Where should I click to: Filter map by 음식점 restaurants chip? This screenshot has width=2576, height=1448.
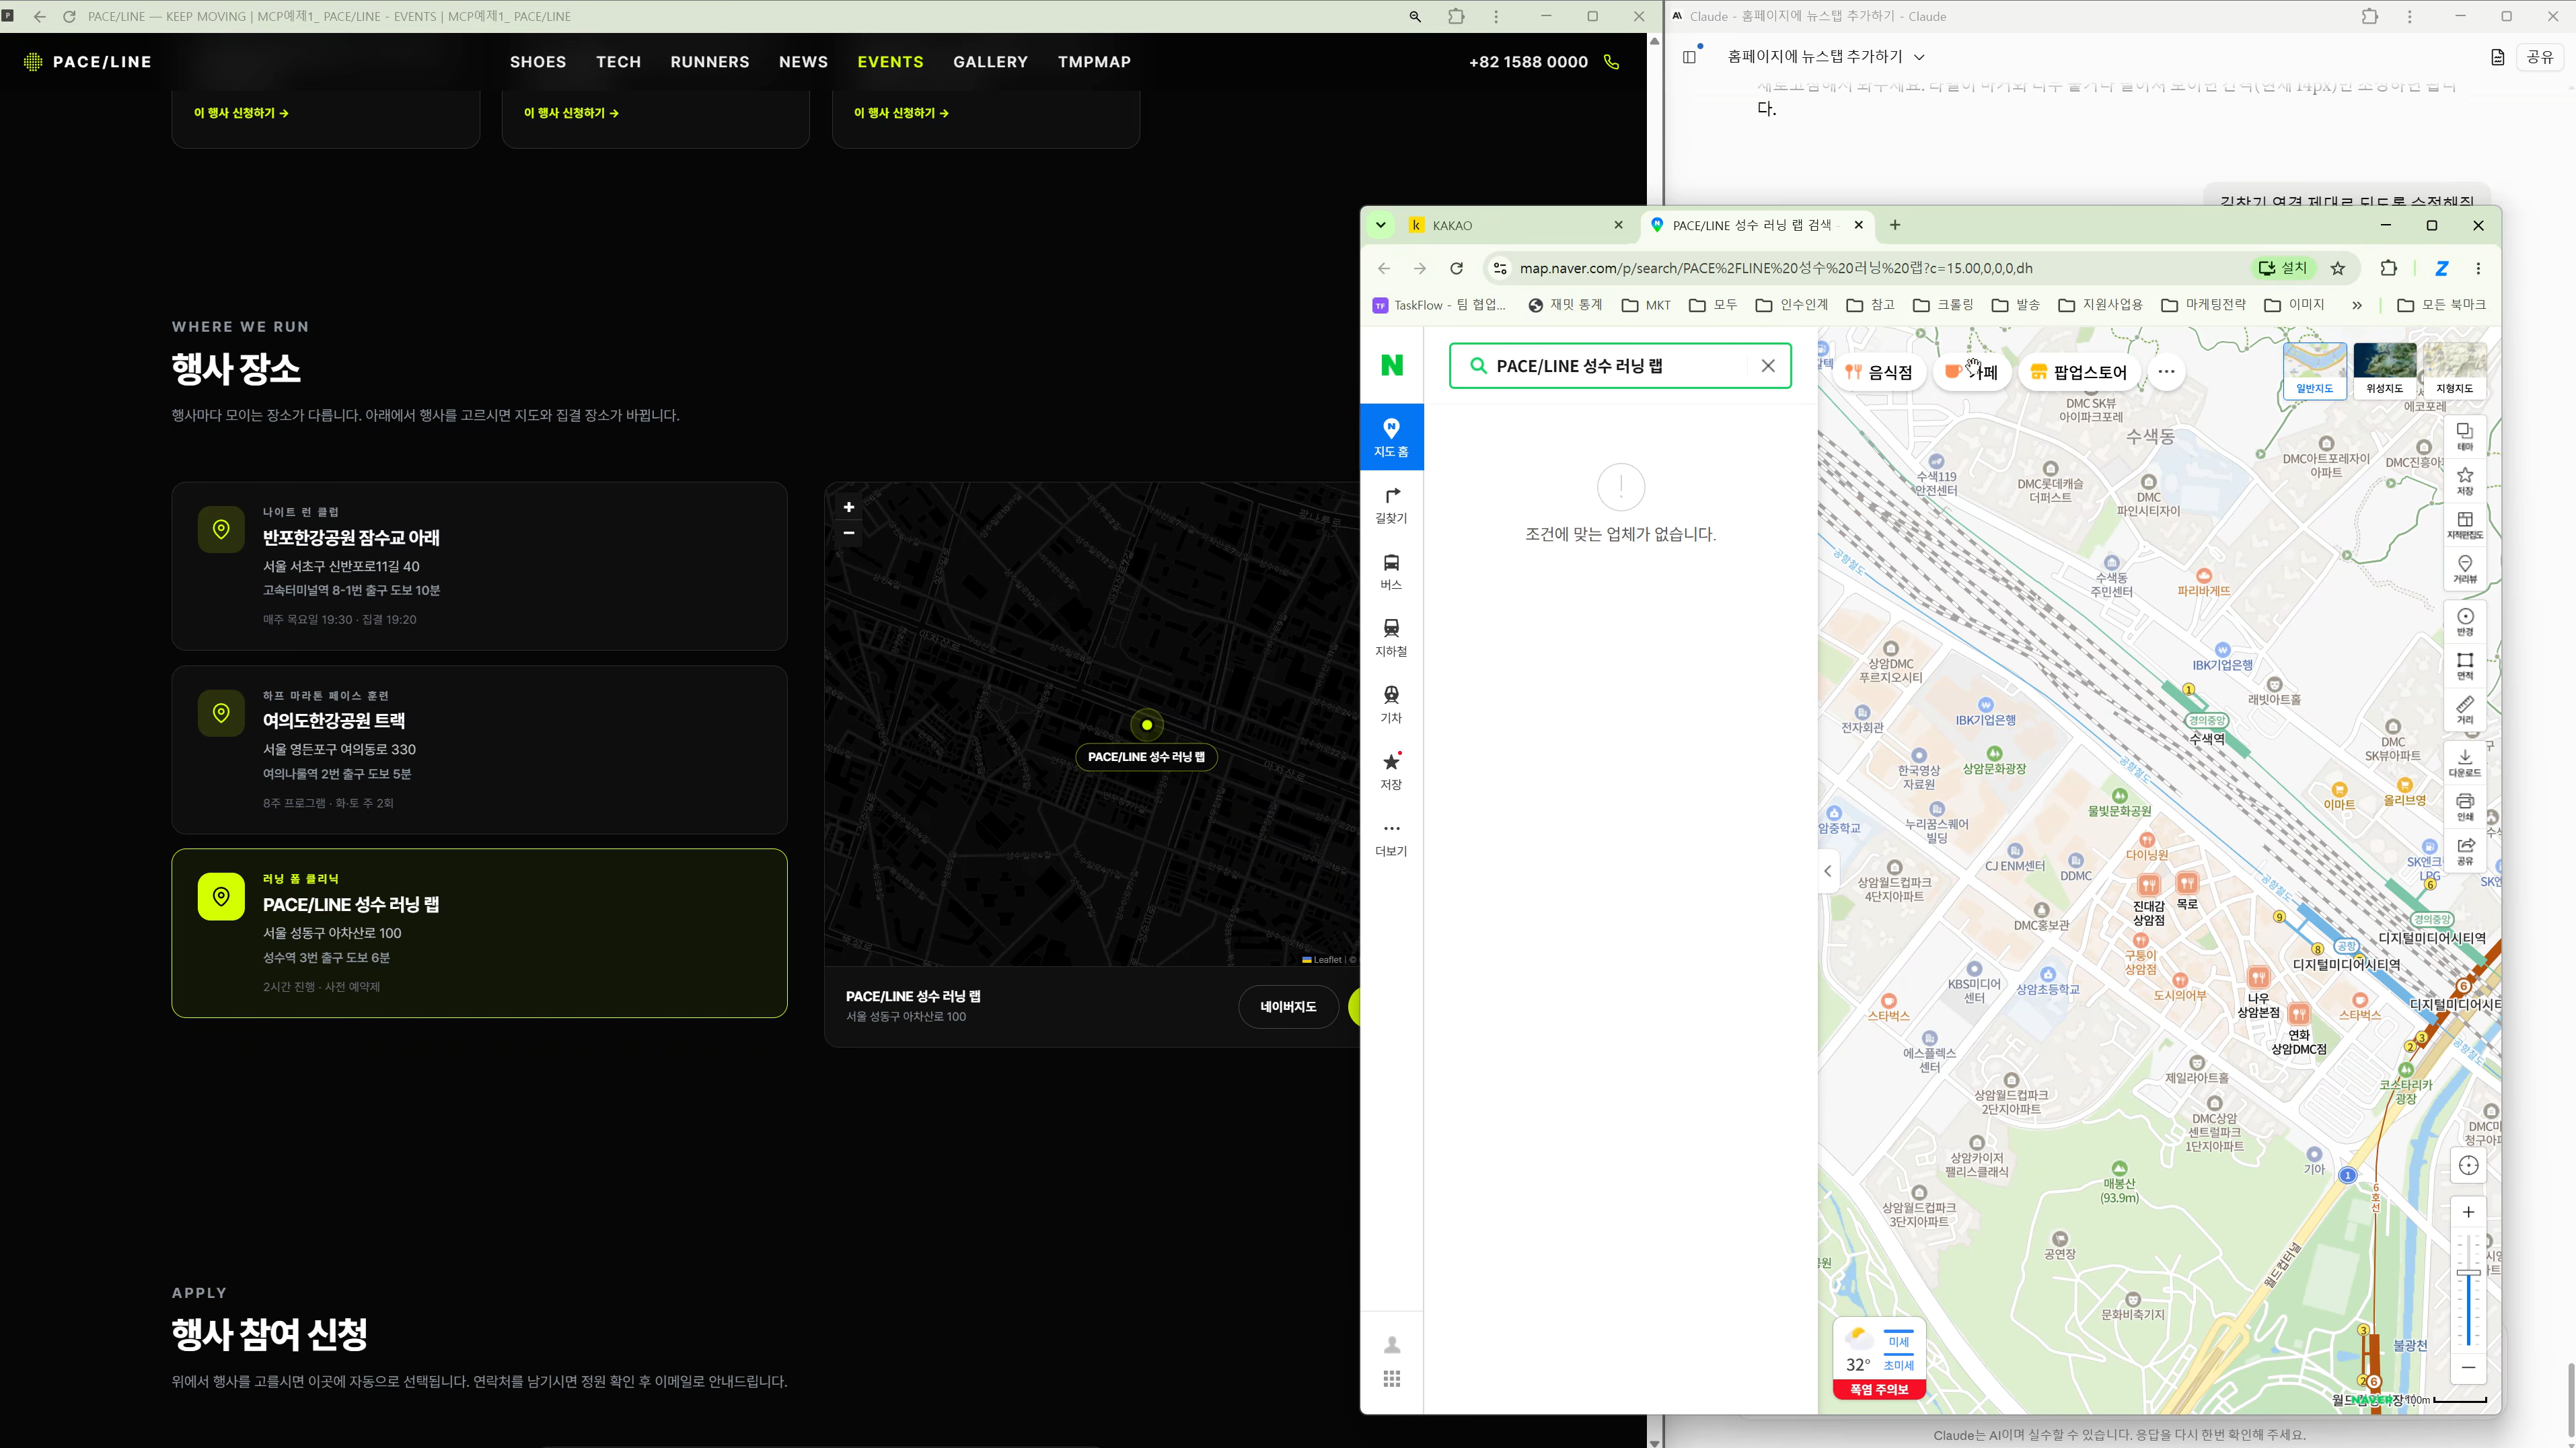coord(1879,372)
